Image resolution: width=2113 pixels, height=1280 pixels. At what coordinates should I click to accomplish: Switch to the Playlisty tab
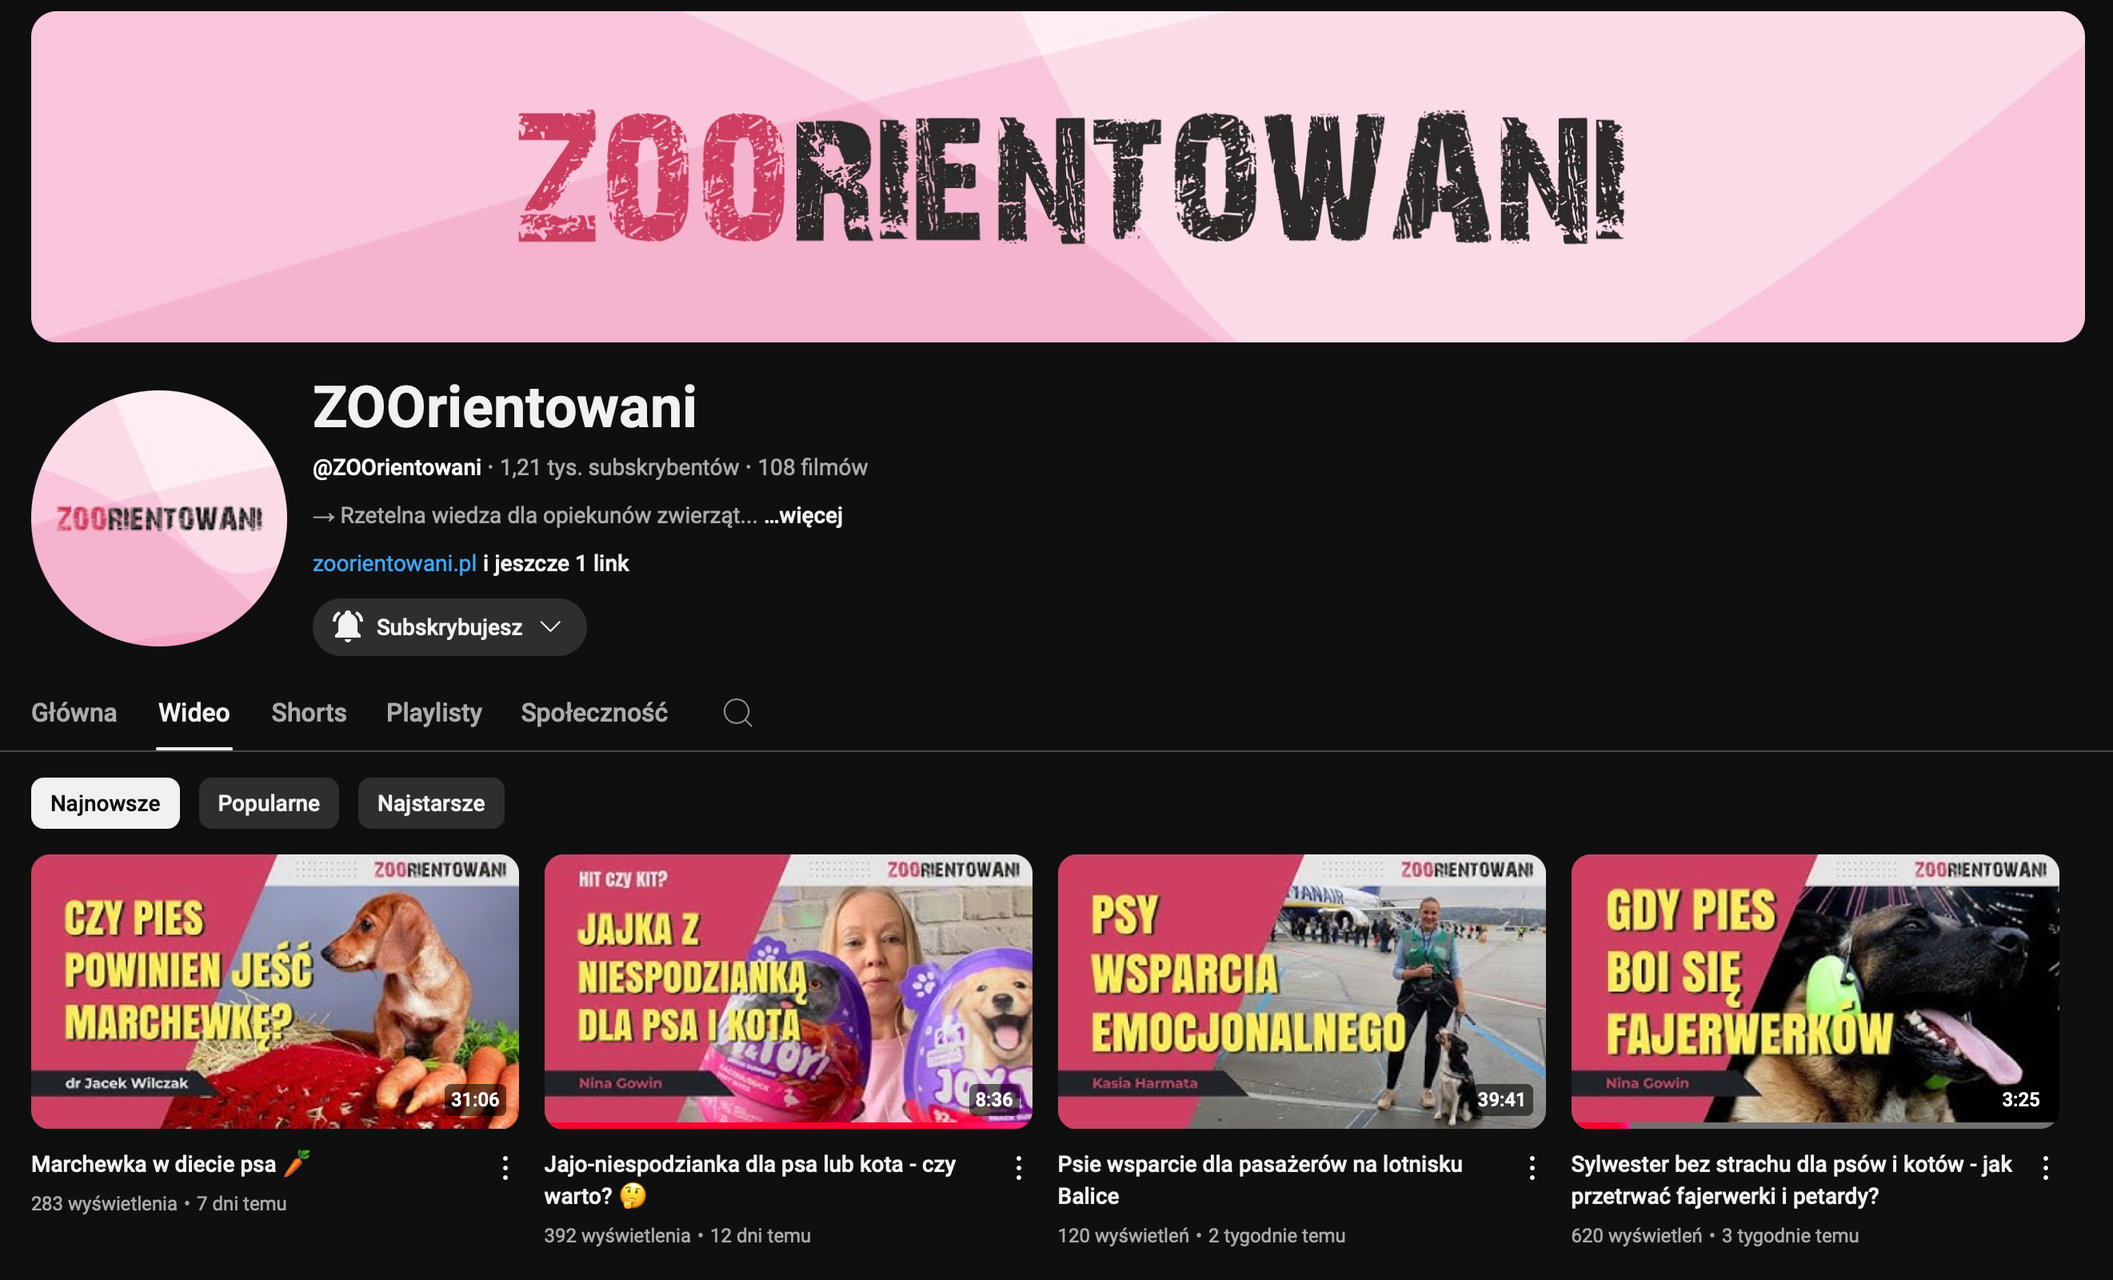click(433, 713)
